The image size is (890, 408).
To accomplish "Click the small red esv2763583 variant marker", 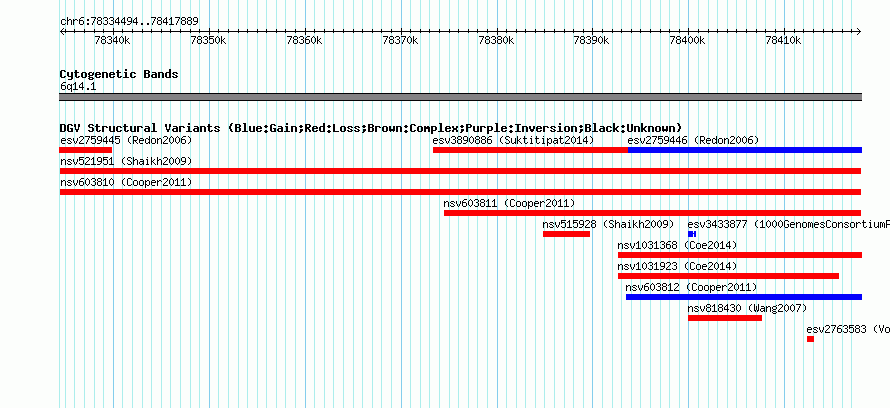I will (x=811, y=339).
